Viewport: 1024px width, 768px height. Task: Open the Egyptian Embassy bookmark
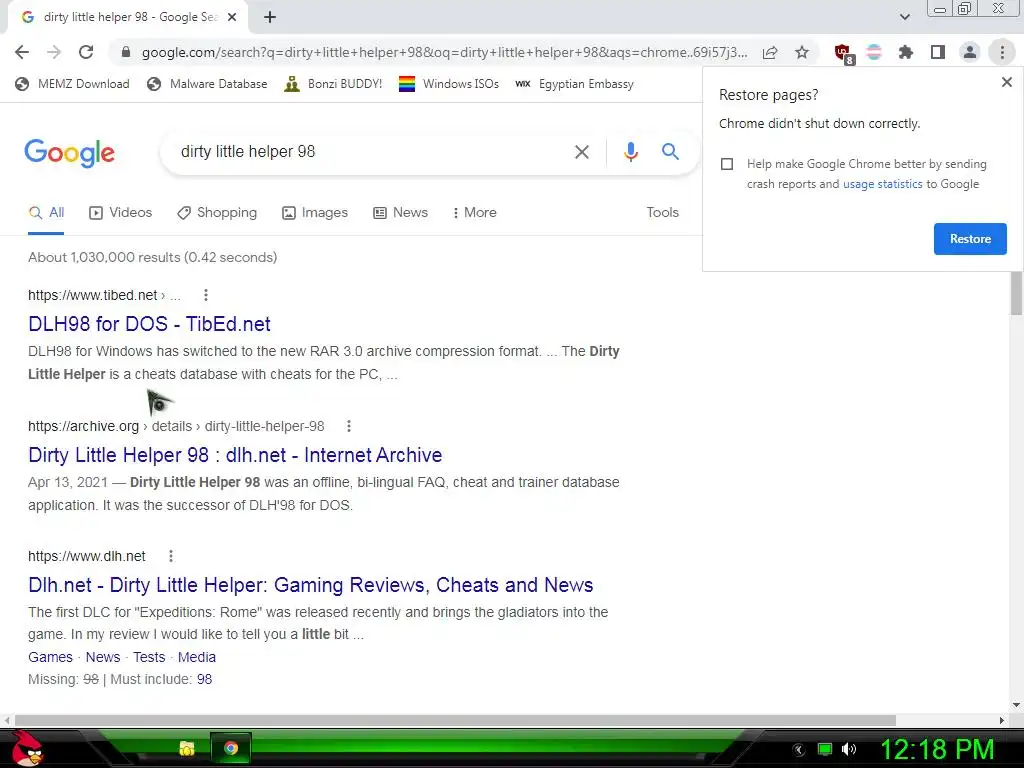click(574, 84)
